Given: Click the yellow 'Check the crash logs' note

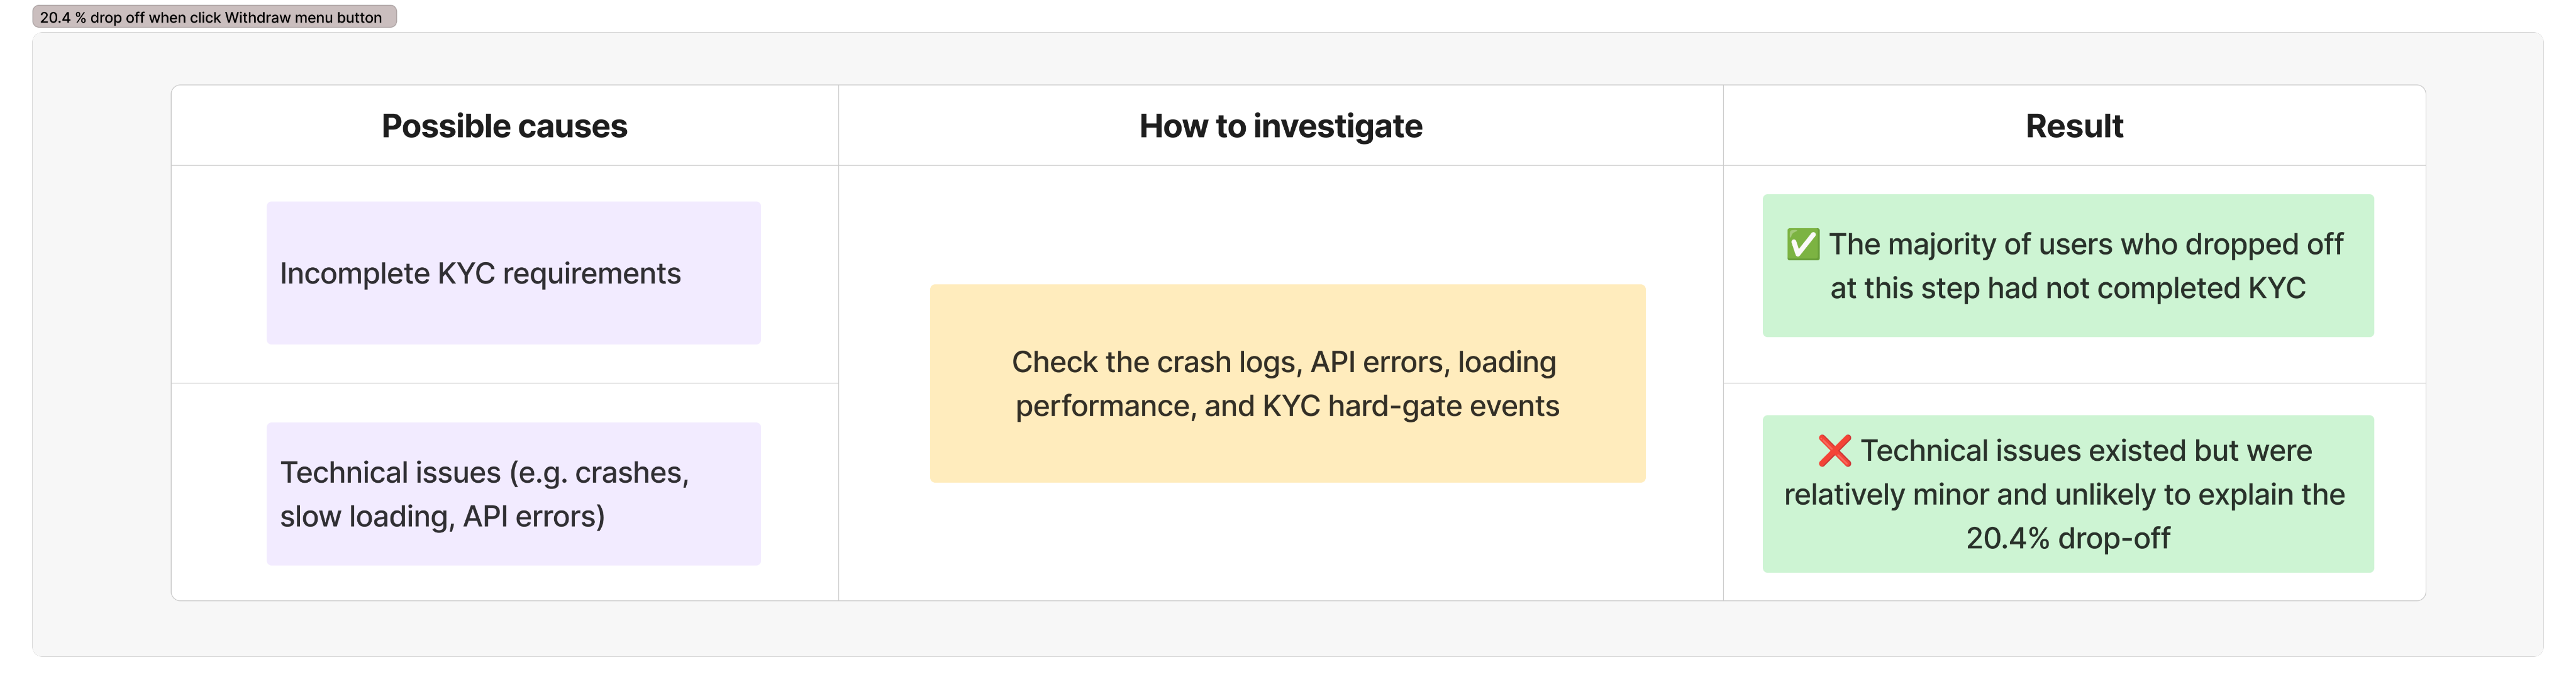Looking at the screenshot, I should point(1287,384).
